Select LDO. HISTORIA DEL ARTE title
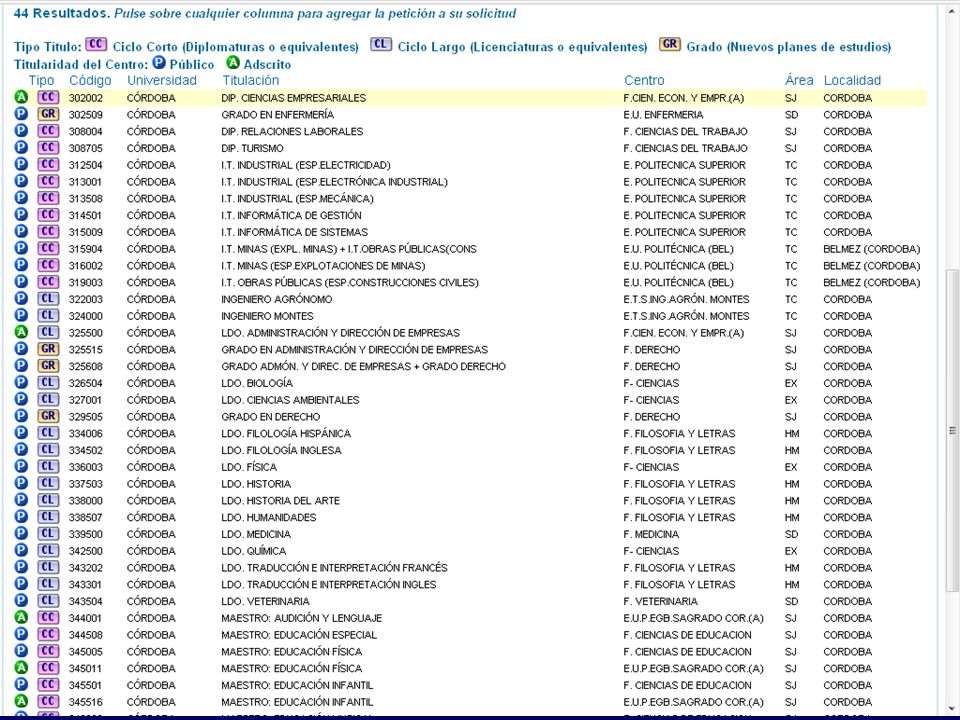 (280, 500)
